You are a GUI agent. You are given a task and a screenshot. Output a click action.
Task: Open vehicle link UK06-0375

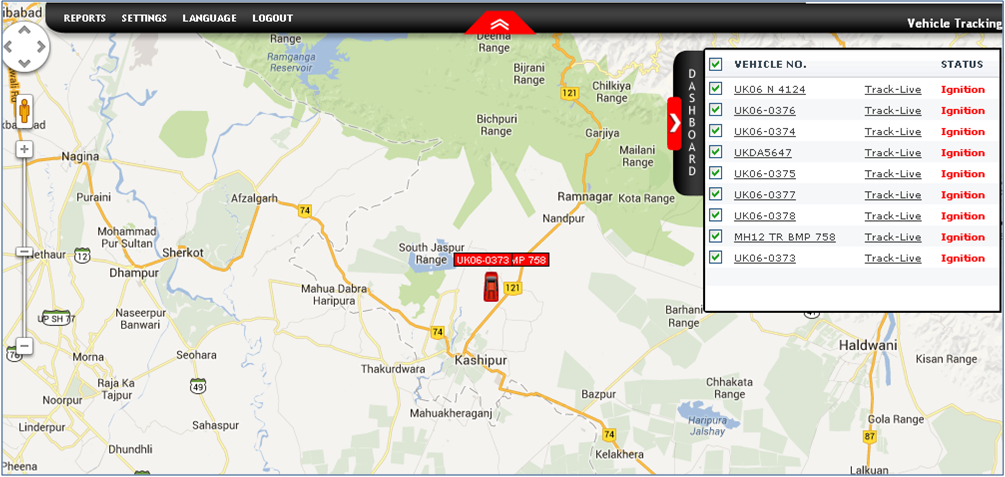(765, 174)
